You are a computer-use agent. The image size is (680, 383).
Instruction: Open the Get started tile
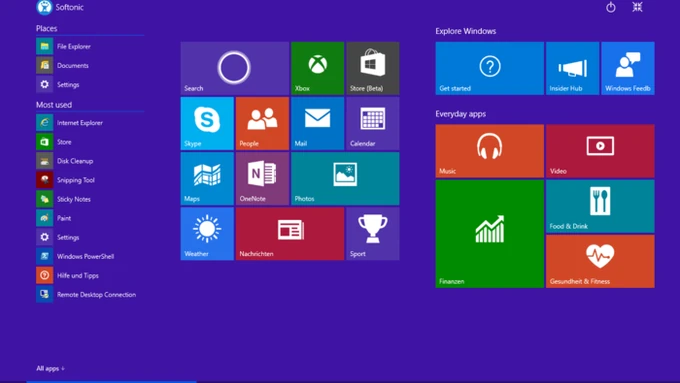point(490,68)
